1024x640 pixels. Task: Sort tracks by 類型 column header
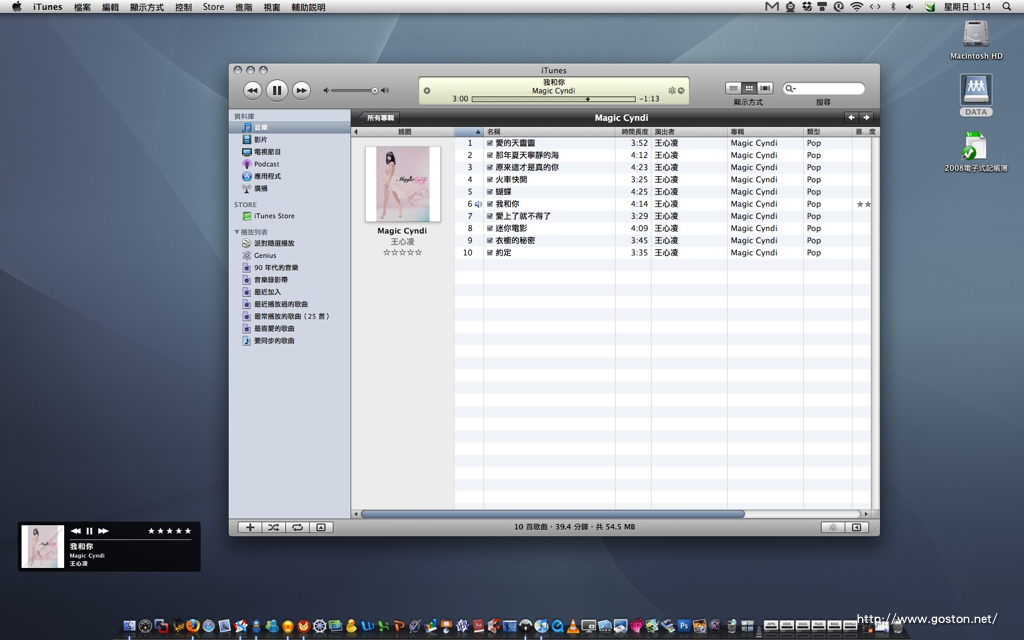point(827,132)
